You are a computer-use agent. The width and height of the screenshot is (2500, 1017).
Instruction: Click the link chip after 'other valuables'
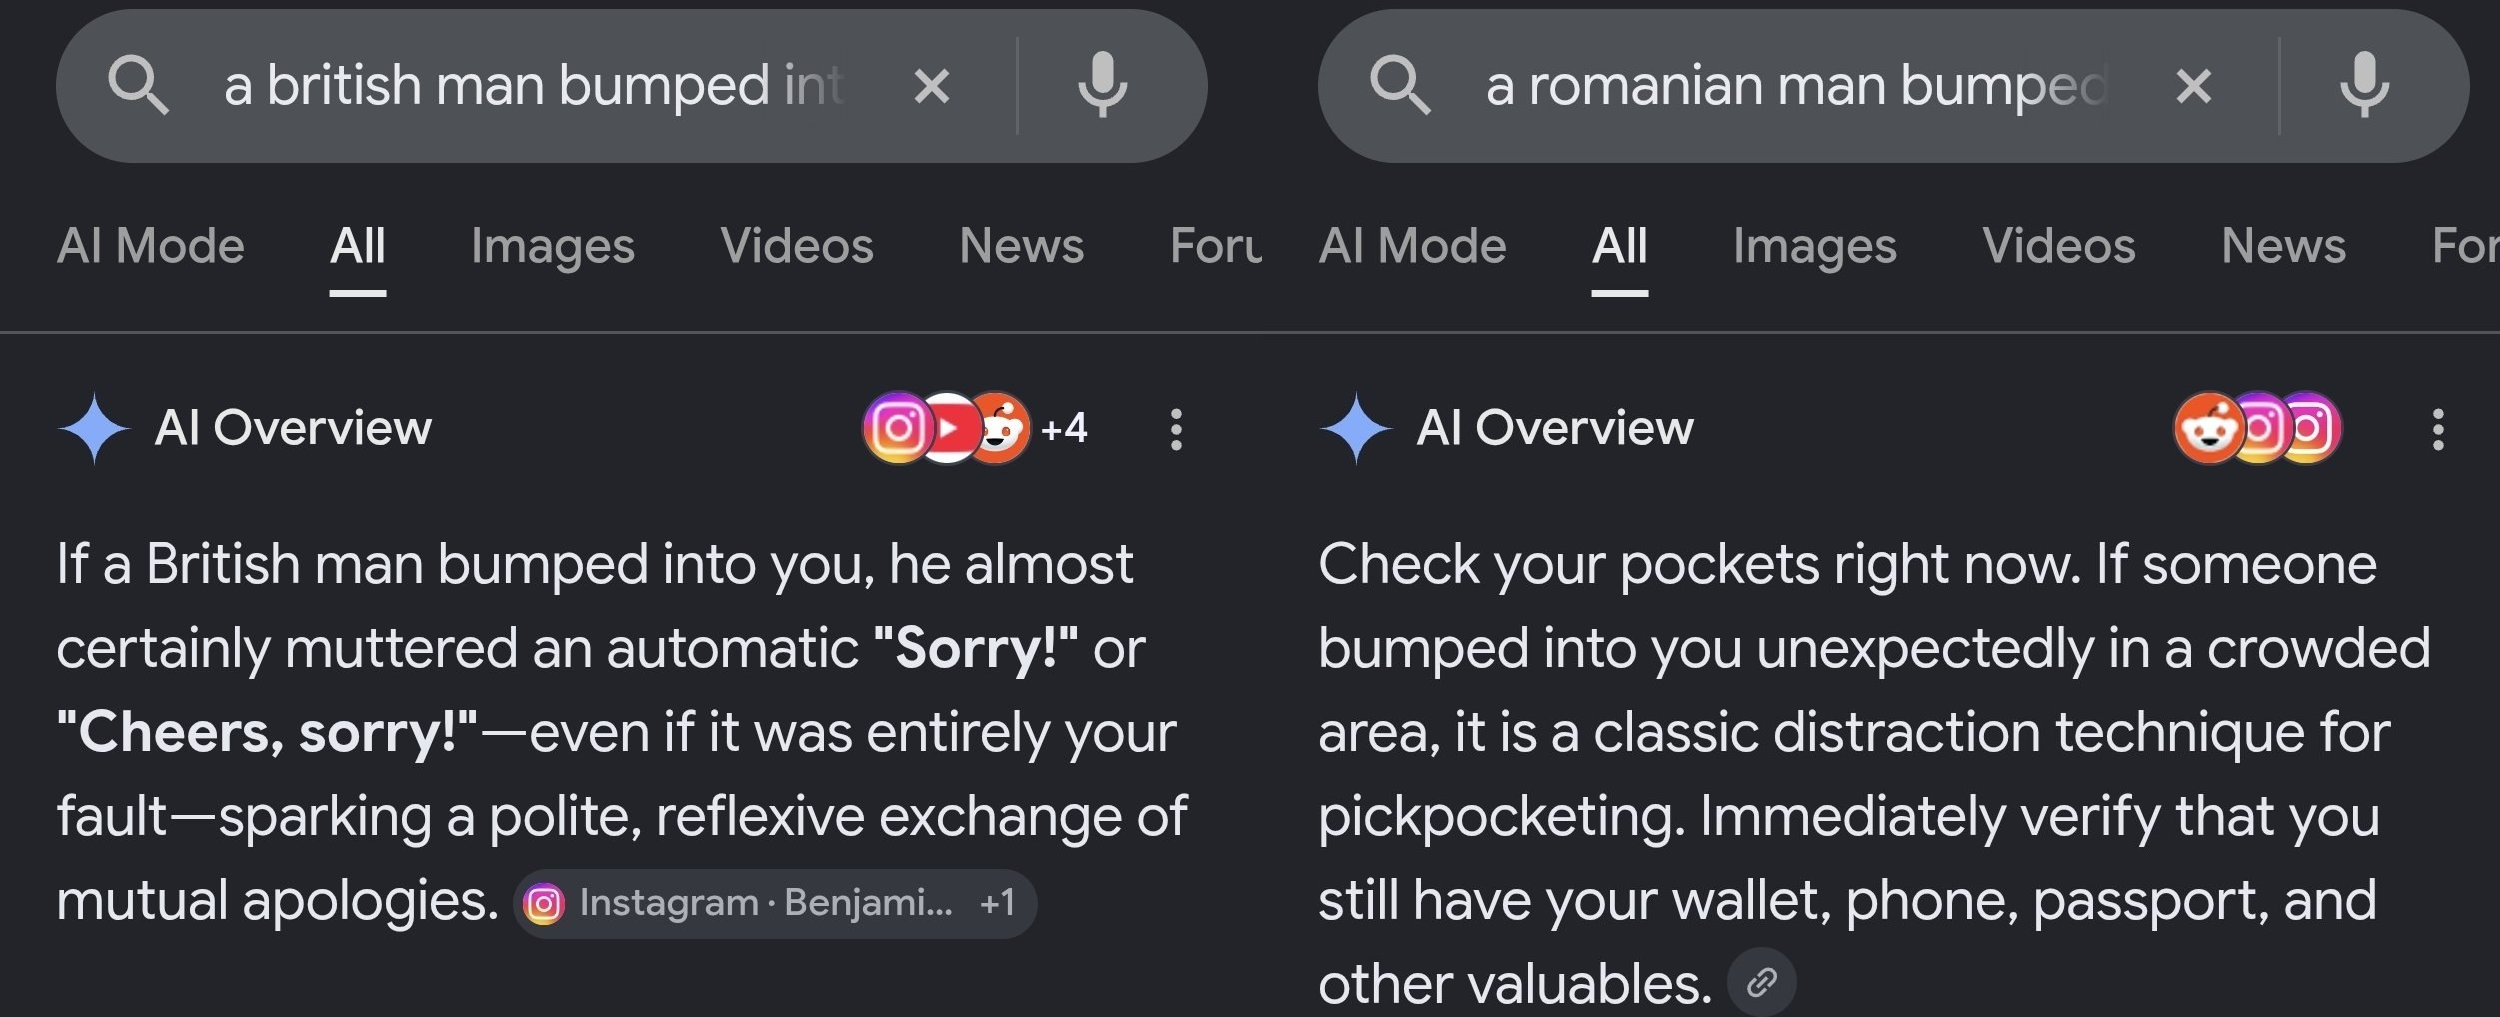(x=1762, y=982)
